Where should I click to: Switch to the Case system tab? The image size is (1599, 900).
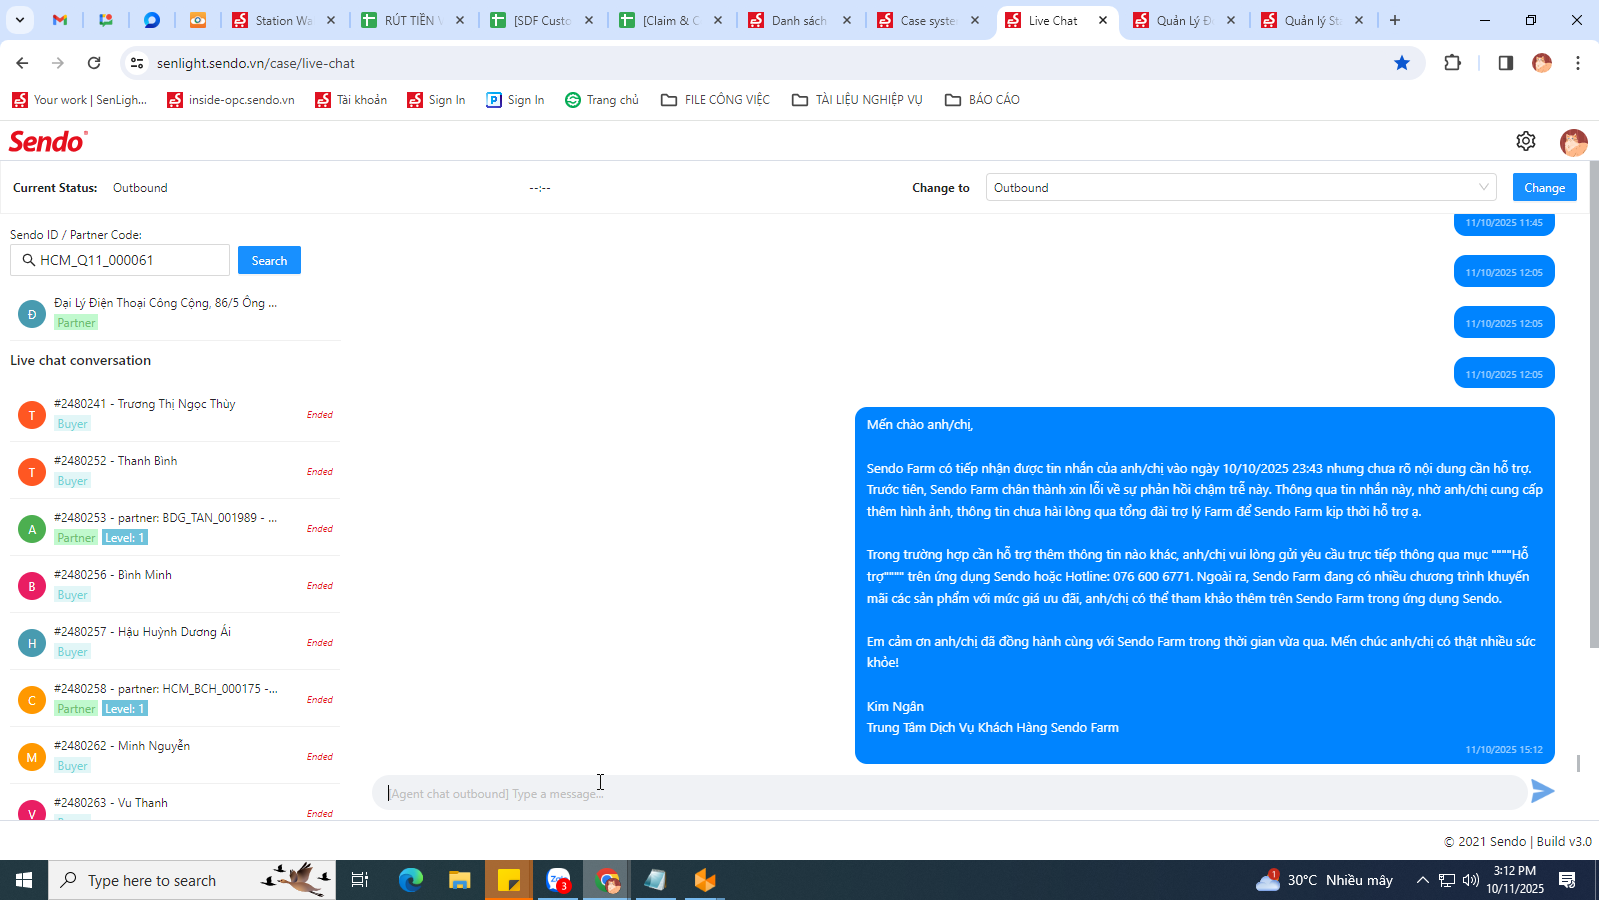[x=928, y=20]
